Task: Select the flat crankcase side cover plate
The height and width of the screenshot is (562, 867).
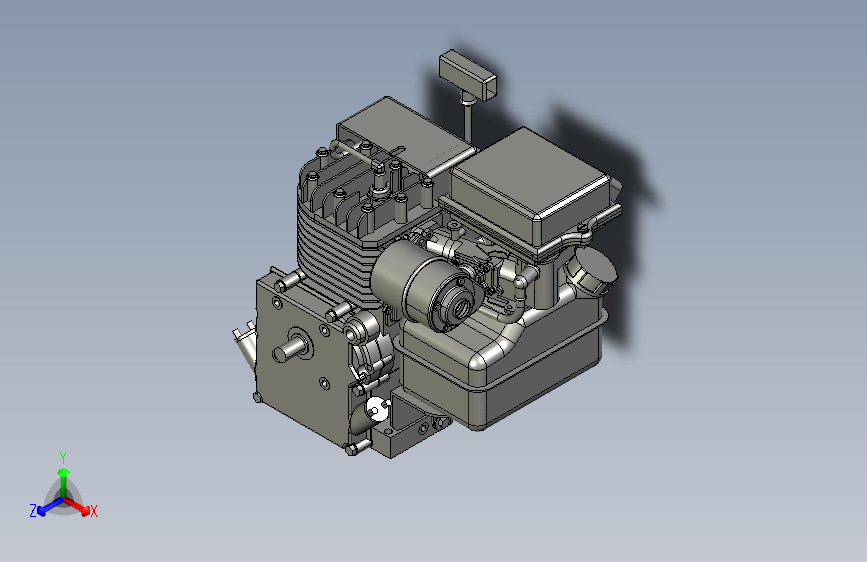Action: click(x=302, y=362)
